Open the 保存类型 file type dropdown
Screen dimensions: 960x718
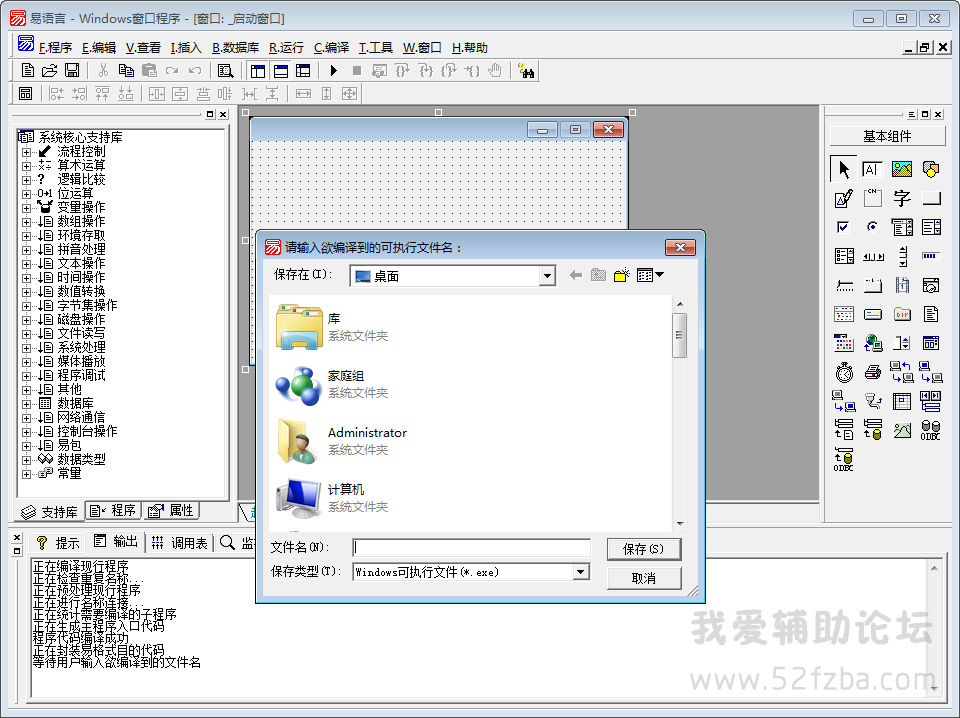(x=580, y=572)
